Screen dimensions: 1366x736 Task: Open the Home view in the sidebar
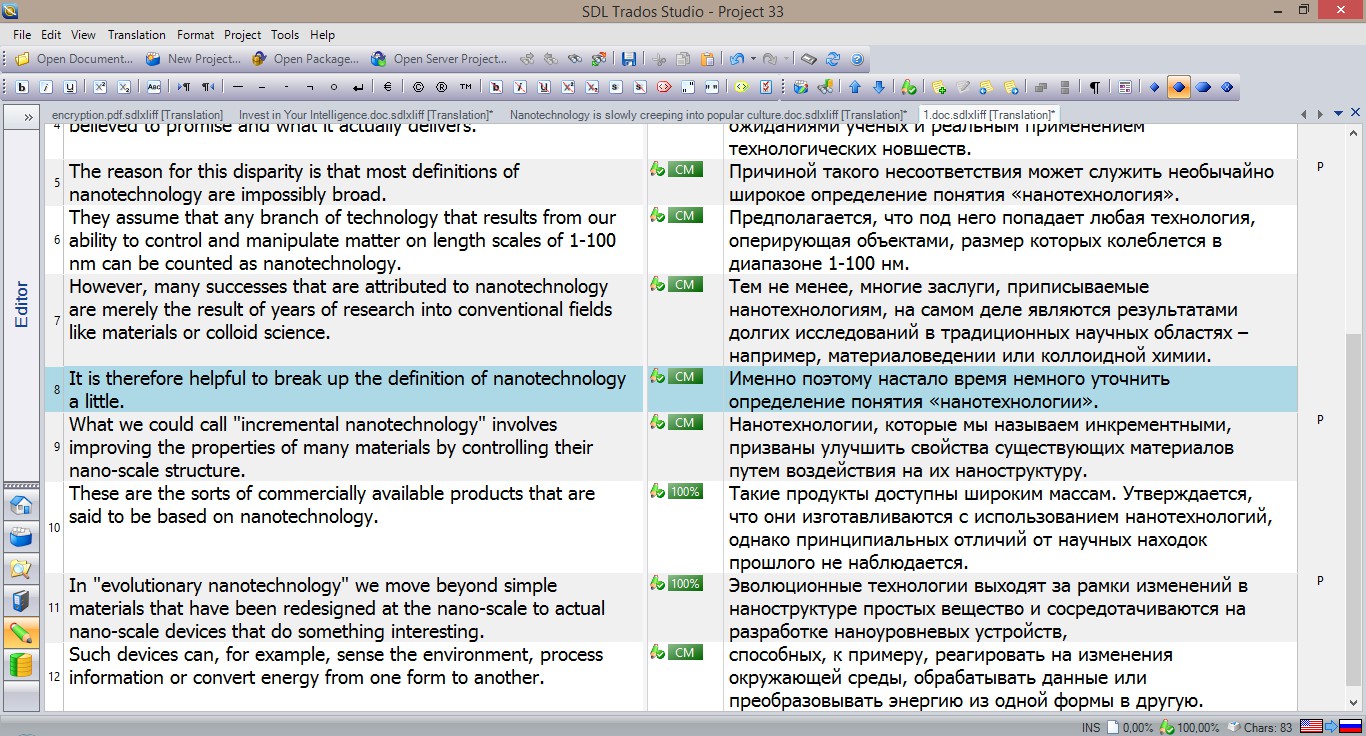(21, 505)
